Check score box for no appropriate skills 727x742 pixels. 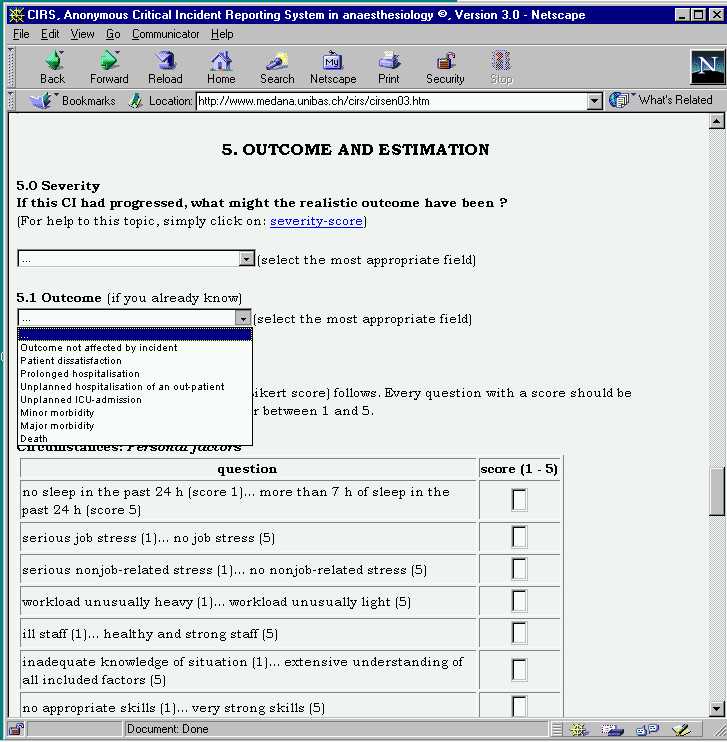tap(519, 707)
